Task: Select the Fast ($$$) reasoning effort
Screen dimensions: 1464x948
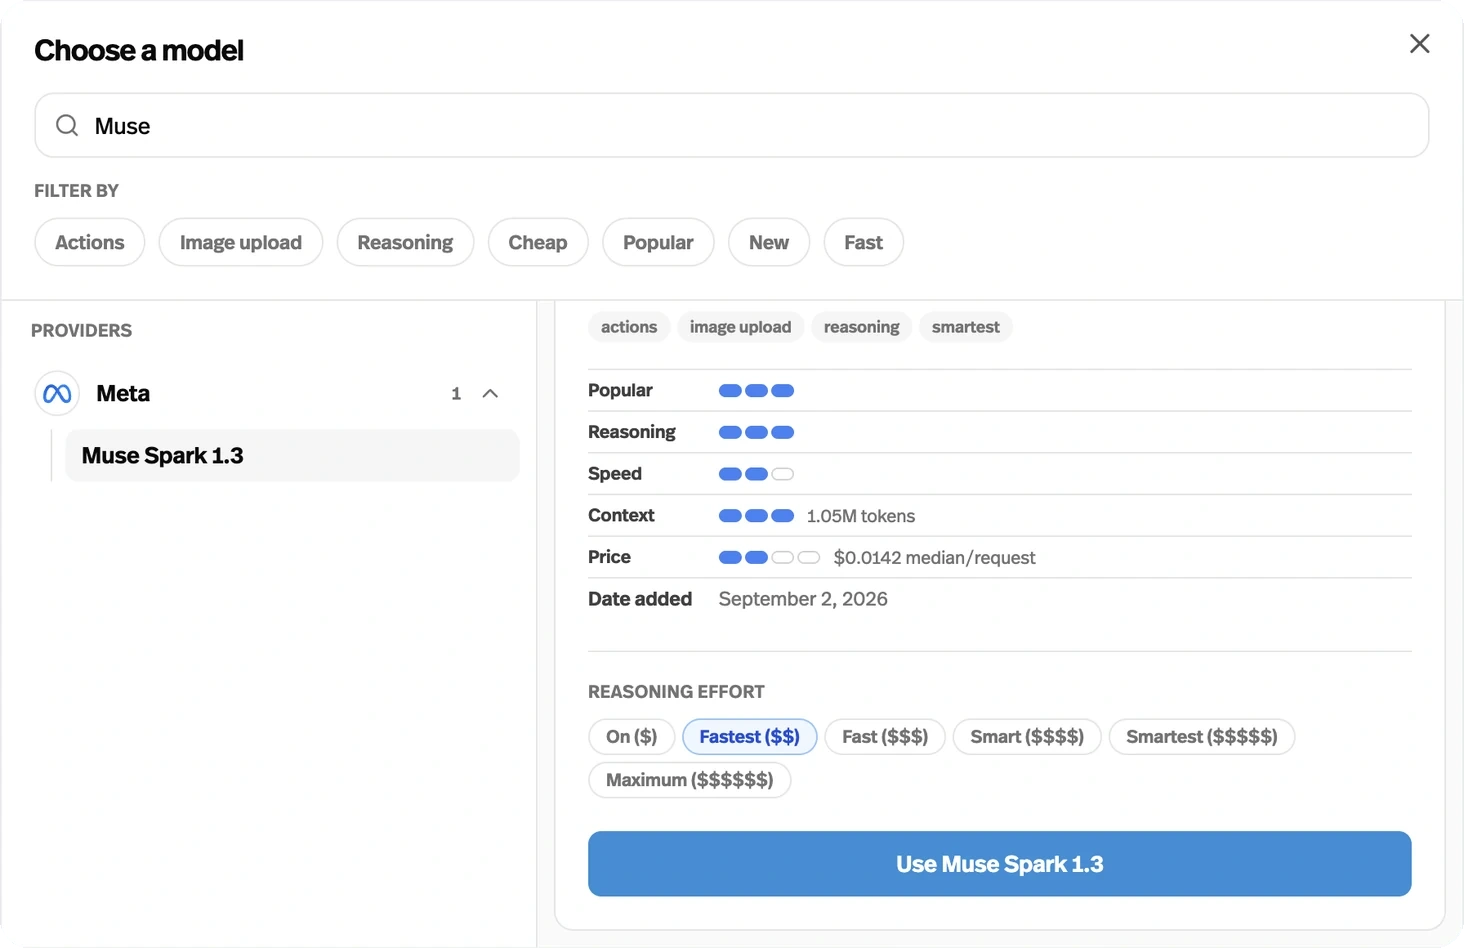Action: point(885,737)
